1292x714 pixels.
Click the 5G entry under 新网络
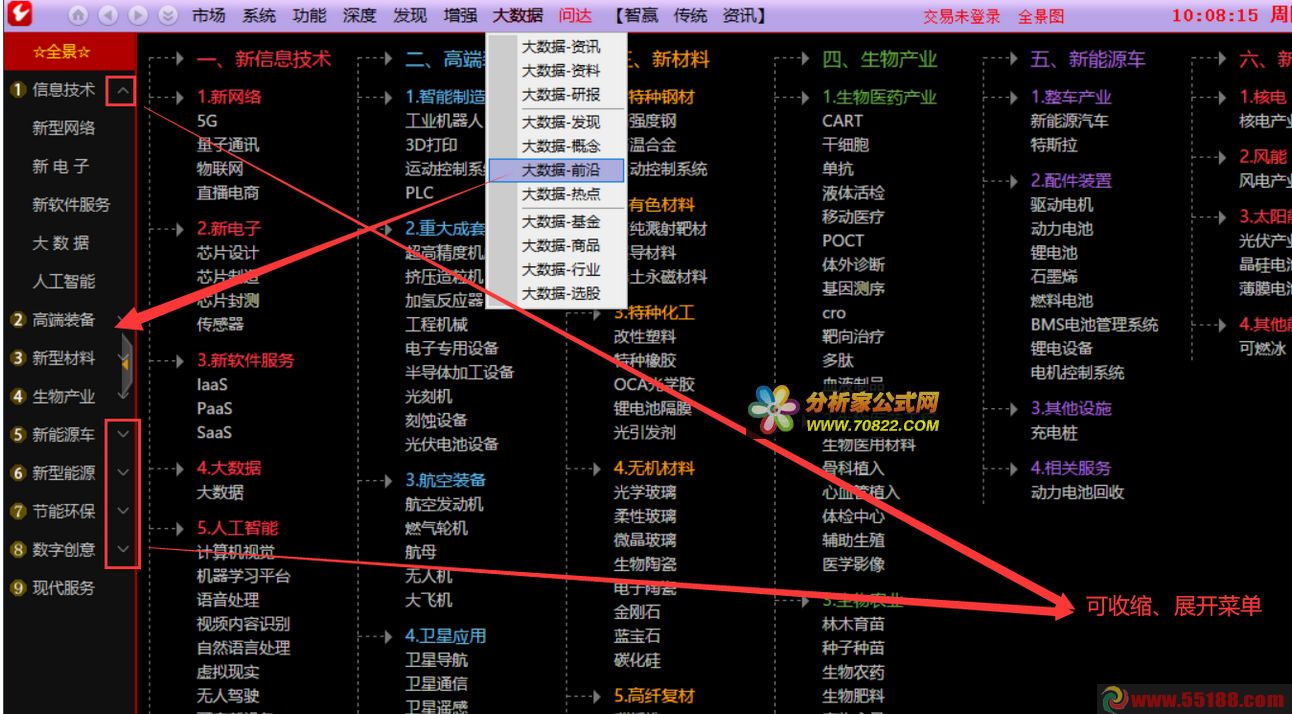click(x=207, y=121)
